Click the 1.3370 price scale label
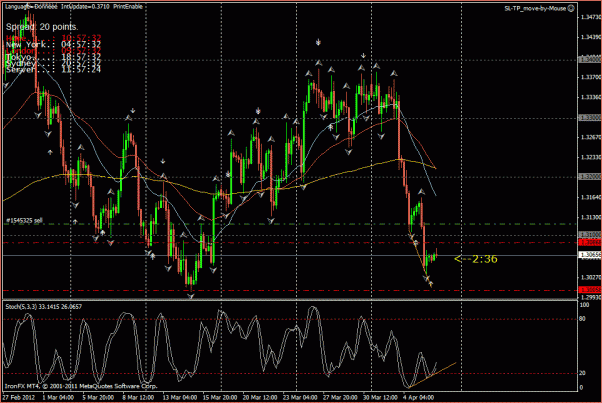This screenshot has width=602, height=403. [591, 77]
